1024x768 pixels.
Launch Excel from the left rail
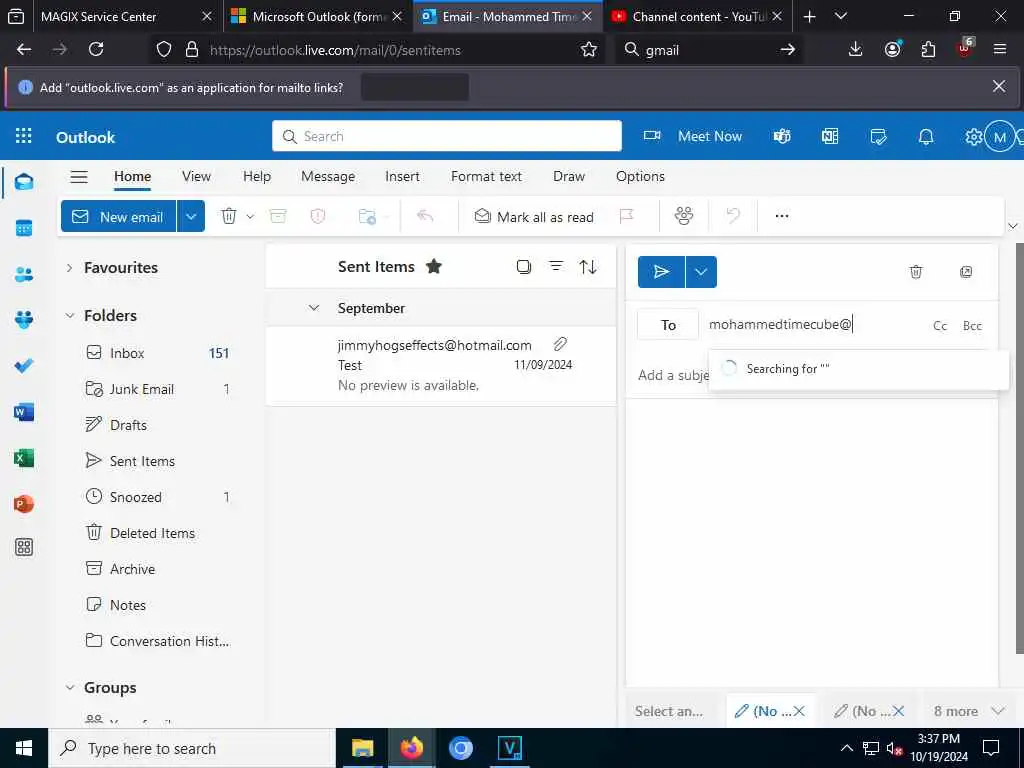24,458
